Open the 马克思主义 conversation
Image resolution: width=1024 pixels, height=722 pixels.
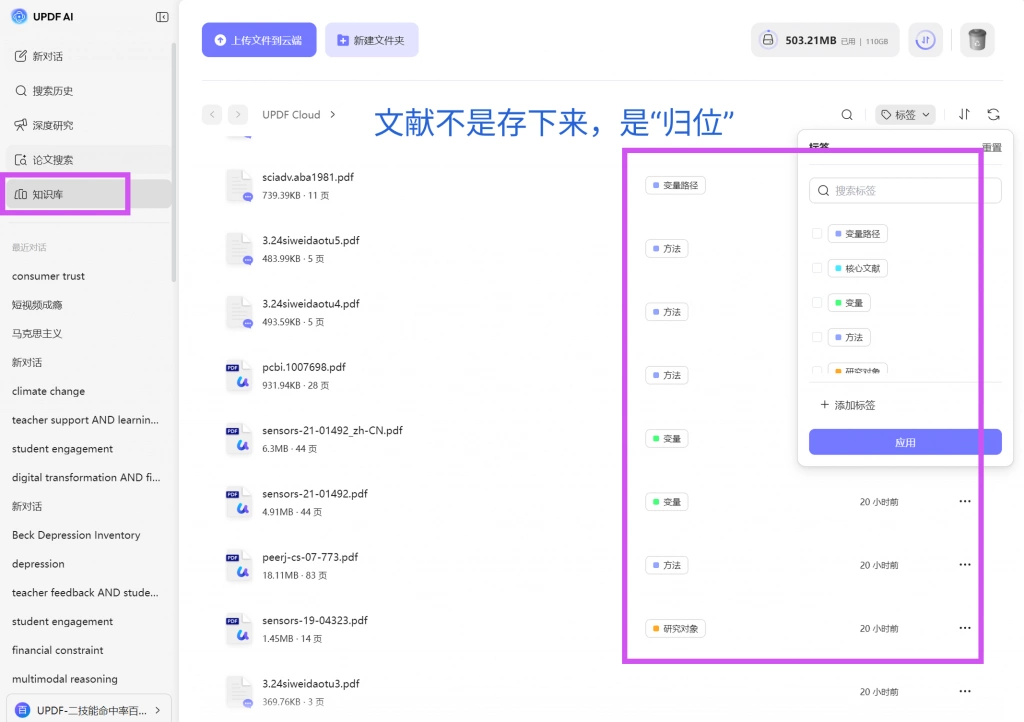pyautogui.click(x=37, y=334)
